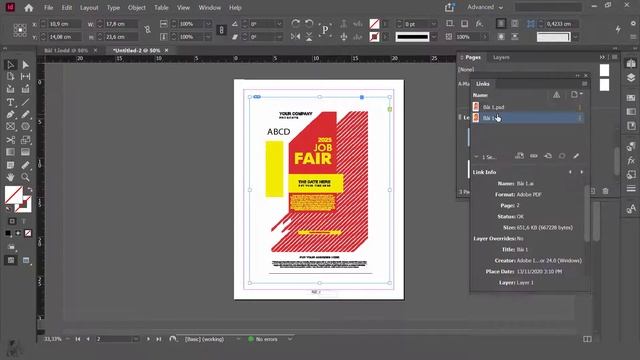Switch to the Layers tab
The height and width of the screenshot is (360, 640).
[501, 58]
